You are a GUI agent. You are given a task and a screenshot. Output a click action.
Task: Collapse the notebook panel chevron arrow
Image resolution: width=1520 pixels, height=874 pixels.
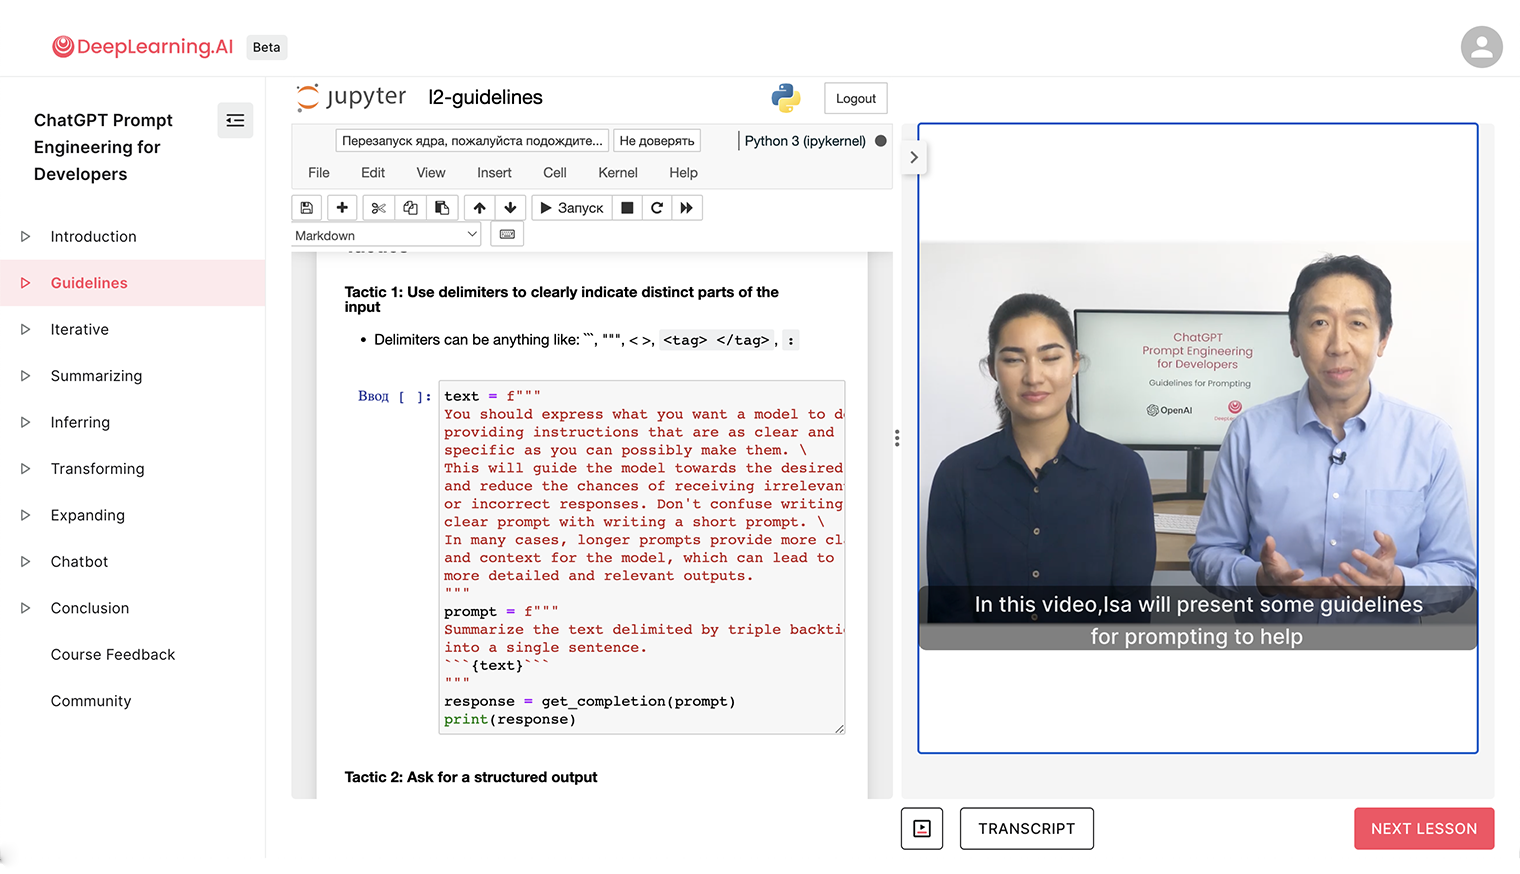[x=914, y=157]
